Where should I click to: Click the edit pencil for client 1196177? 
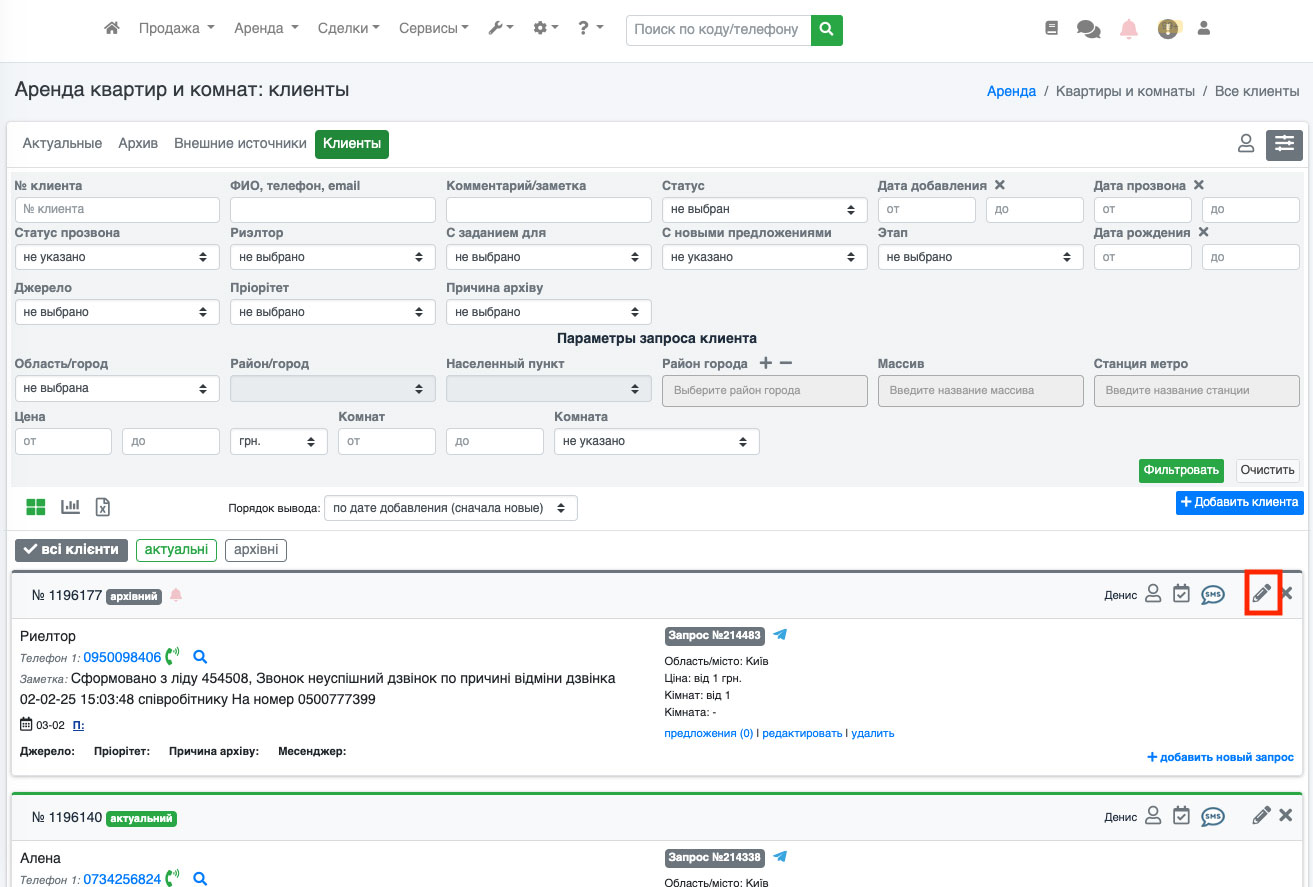tap(1262, 594)
